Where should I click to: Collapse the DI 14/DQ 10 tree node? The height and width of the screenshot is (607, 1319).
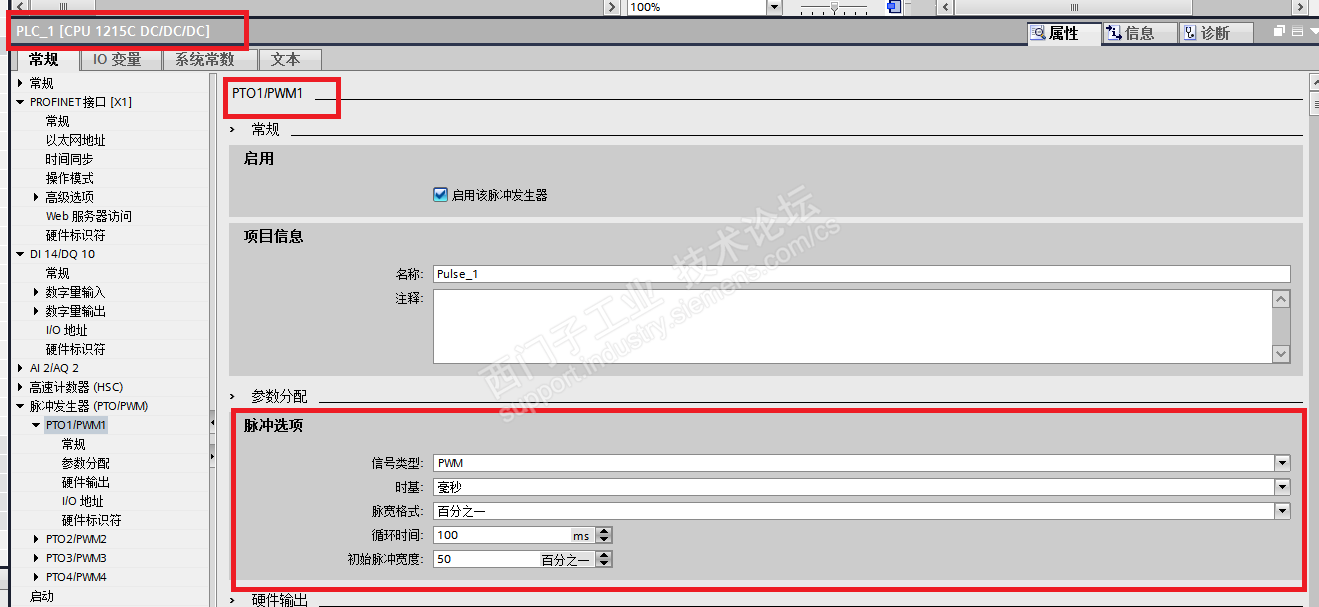coord(21,254)
